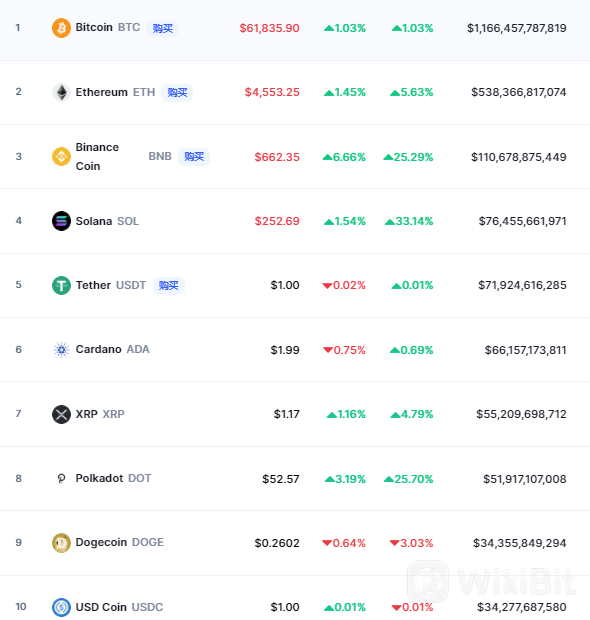Click the 购买 button next to BNB
The height and width of the screenshot is (620, 590).
point(194,157)
